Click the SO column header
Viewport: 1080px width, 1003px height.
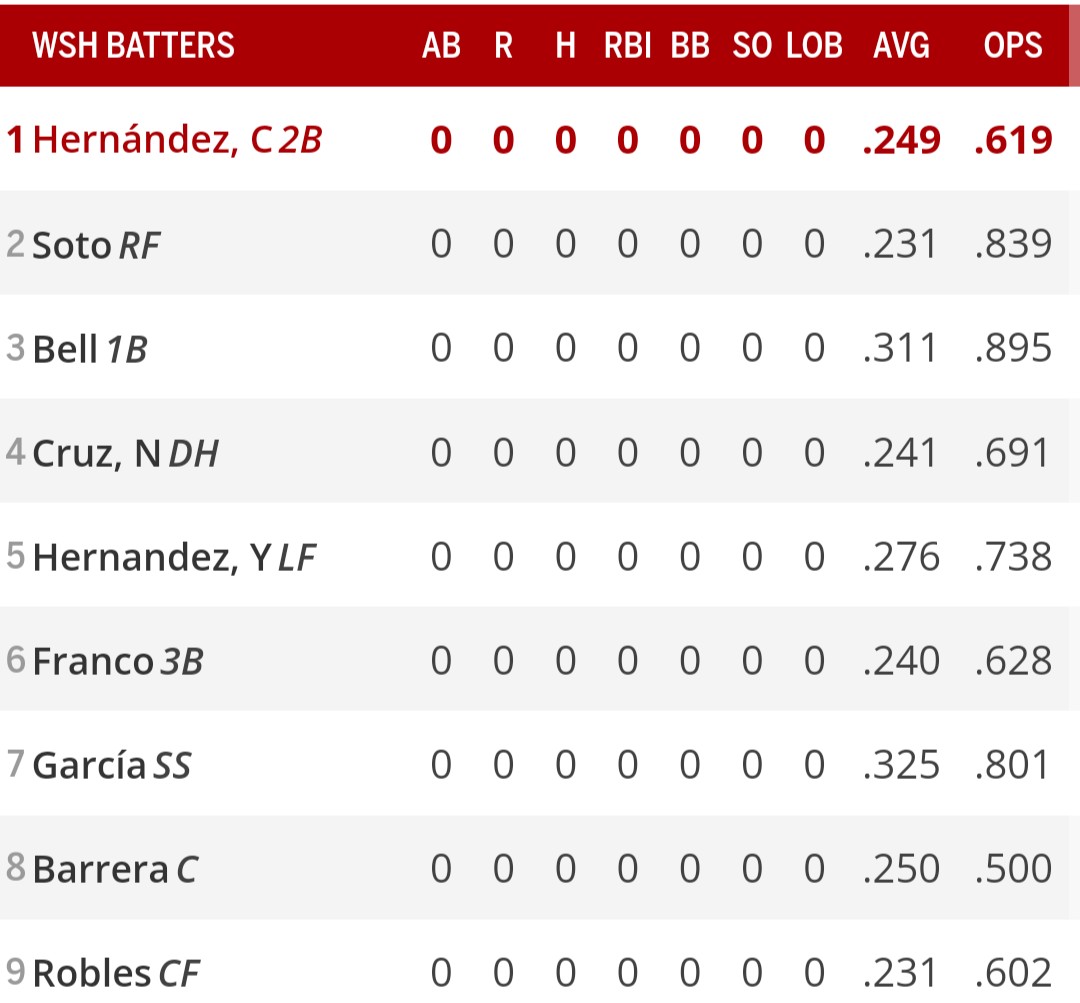point(752,45)
